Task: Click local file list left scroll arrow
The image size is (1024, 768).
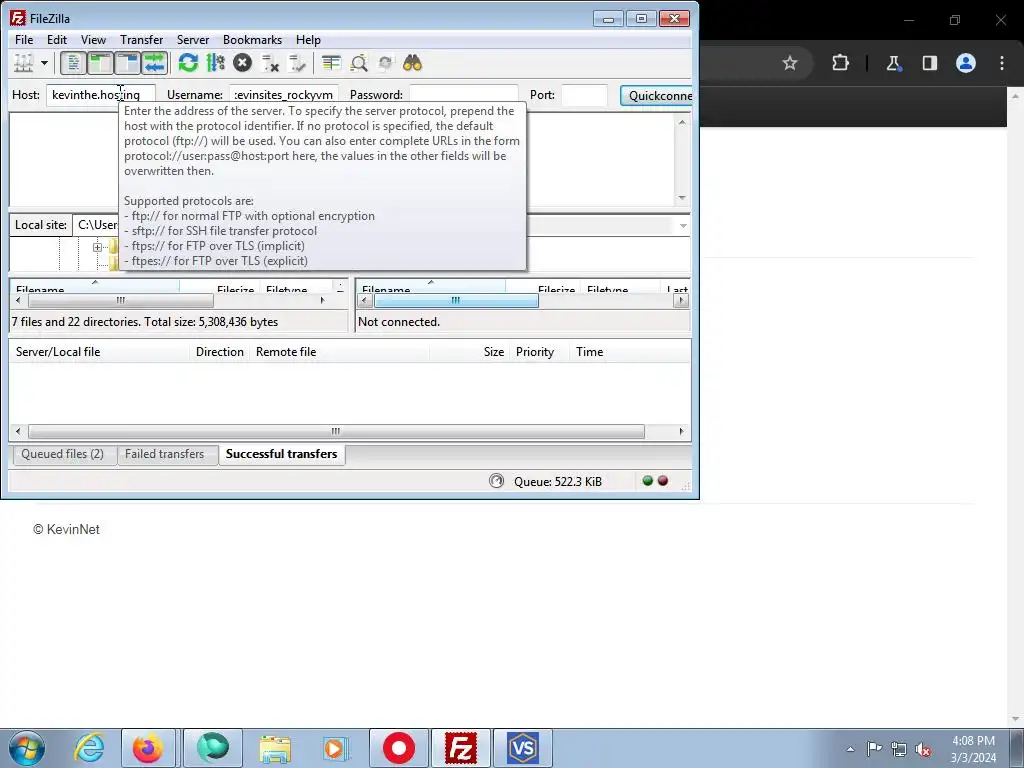Action: [x=18, y=300]
